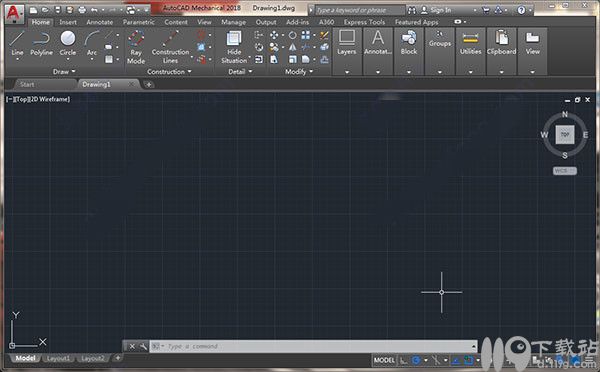Expand the Annotation panel arrow
This screenshot has width=600, height=372.
tap(378, 72)
